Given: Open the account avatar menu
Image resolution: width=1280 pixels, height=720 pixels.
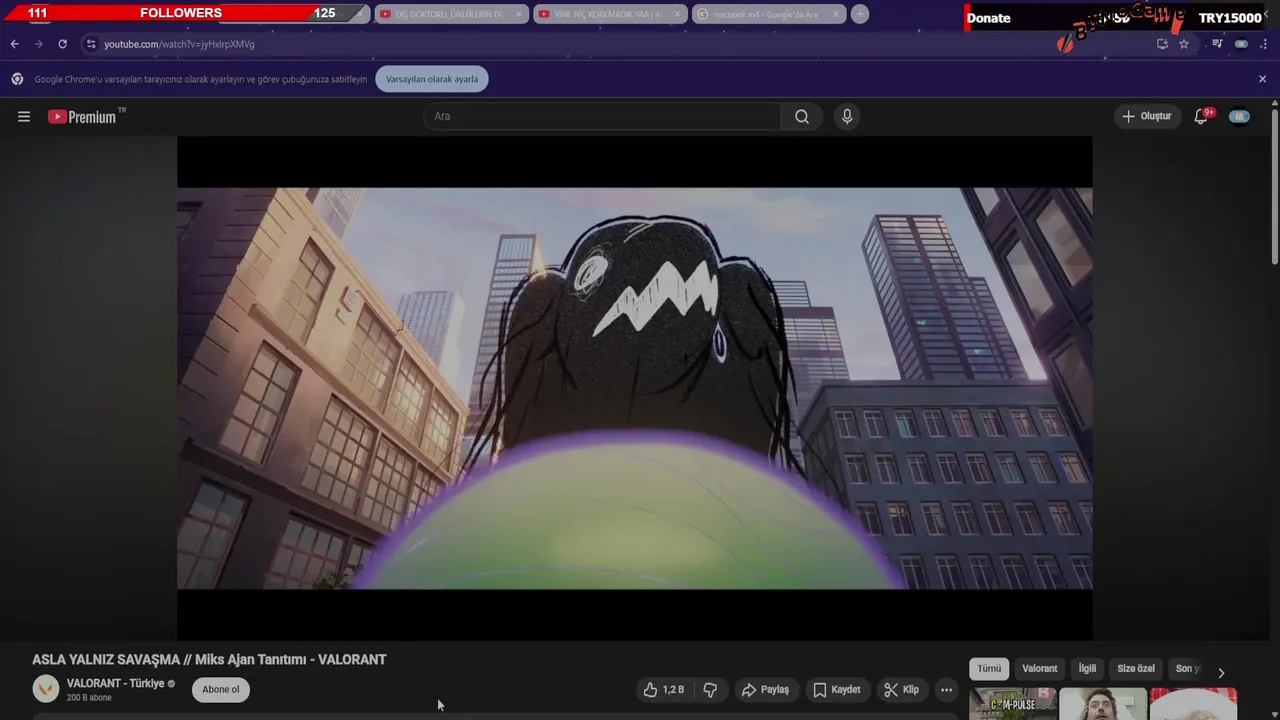Looking at the screenshot, I should [x=1239, y=116].
